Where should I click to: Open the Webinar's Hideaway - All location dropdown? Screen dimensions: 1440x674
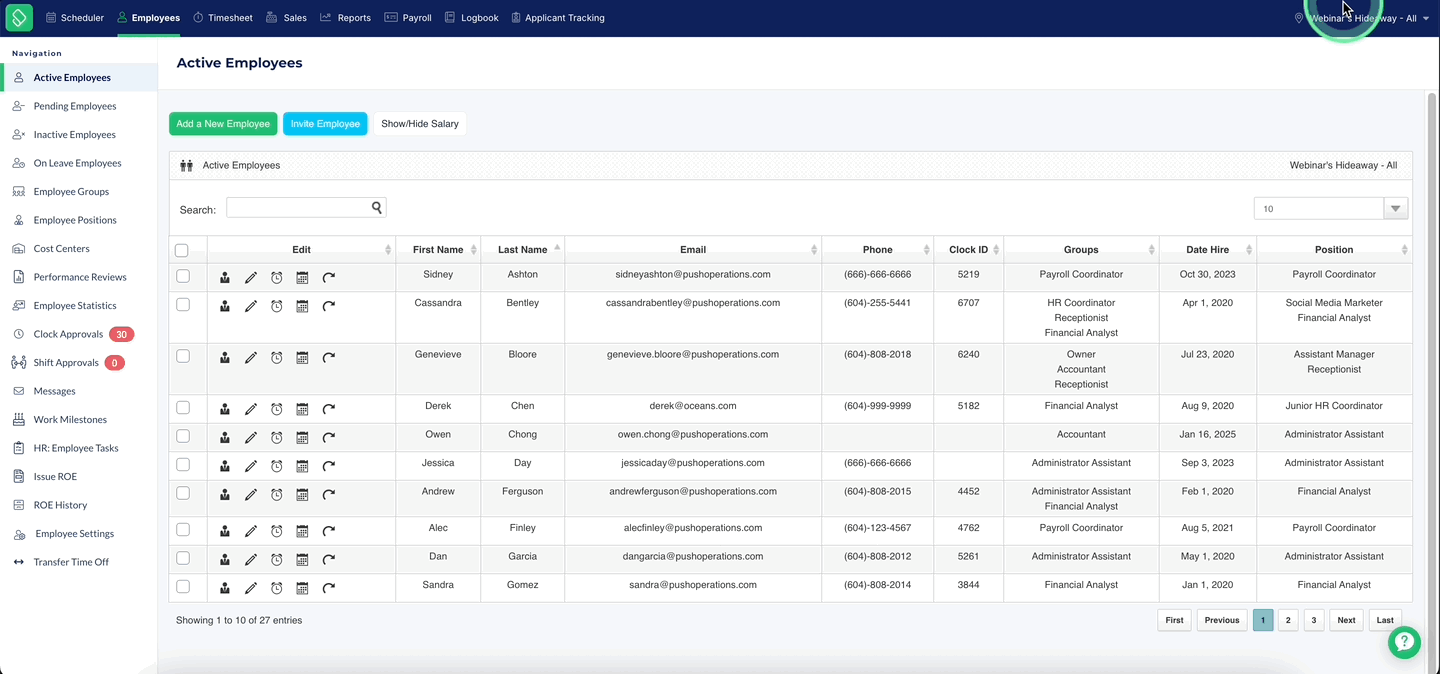(1362, 18)
